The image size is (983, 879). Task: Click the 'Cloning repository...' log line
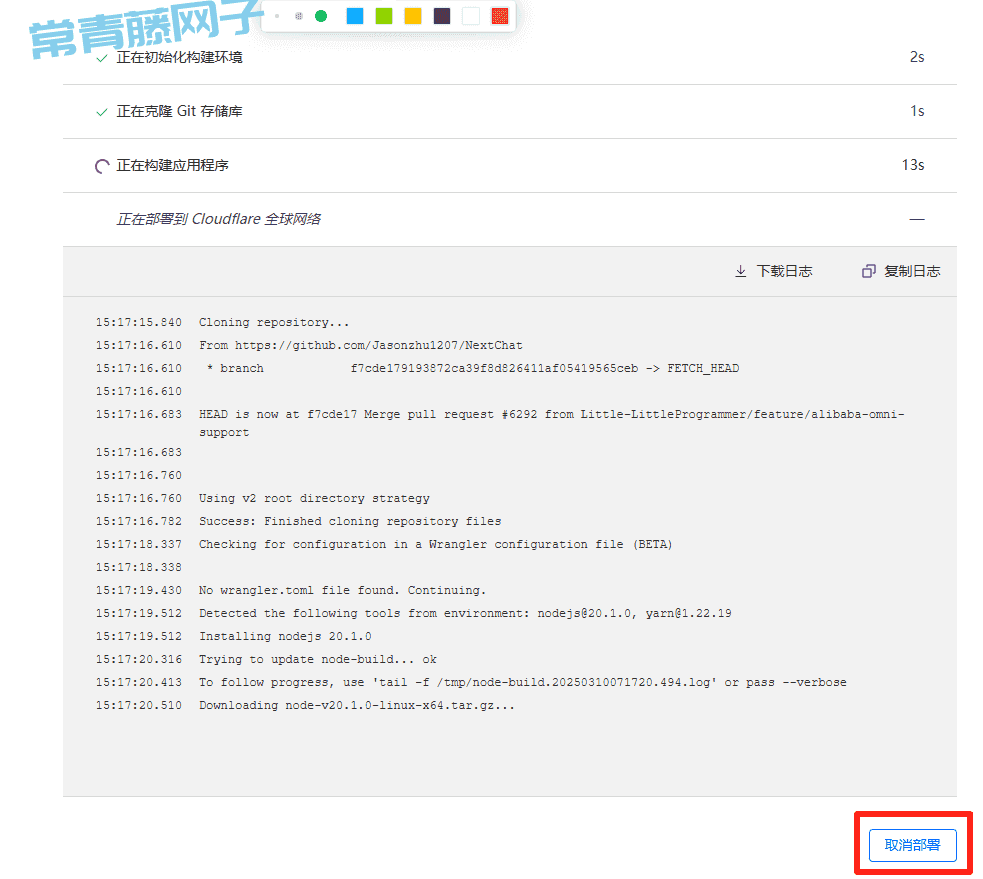(x=274, y=322)
